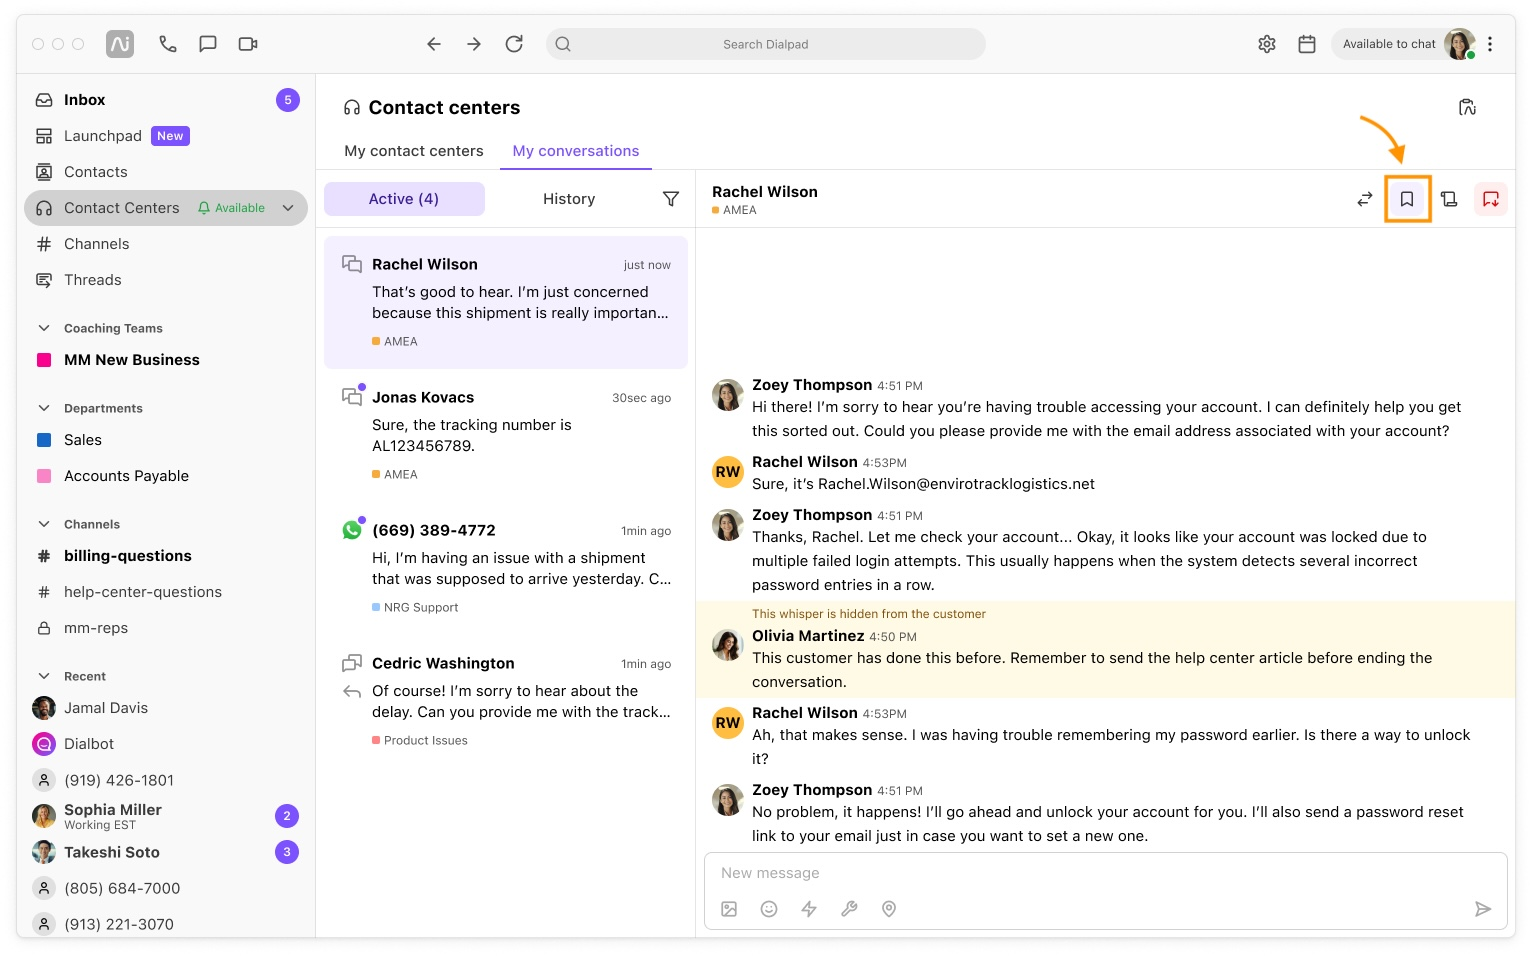This screenshot has height=956, width=1532.
Task: Switch to My contact centers tab
Action: tap(414, 151)
